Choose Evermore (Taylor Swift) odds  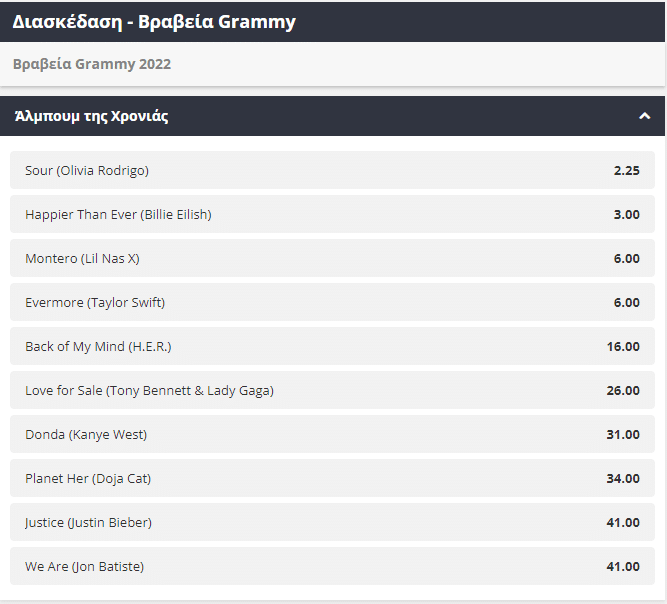(x=332, y=302)
